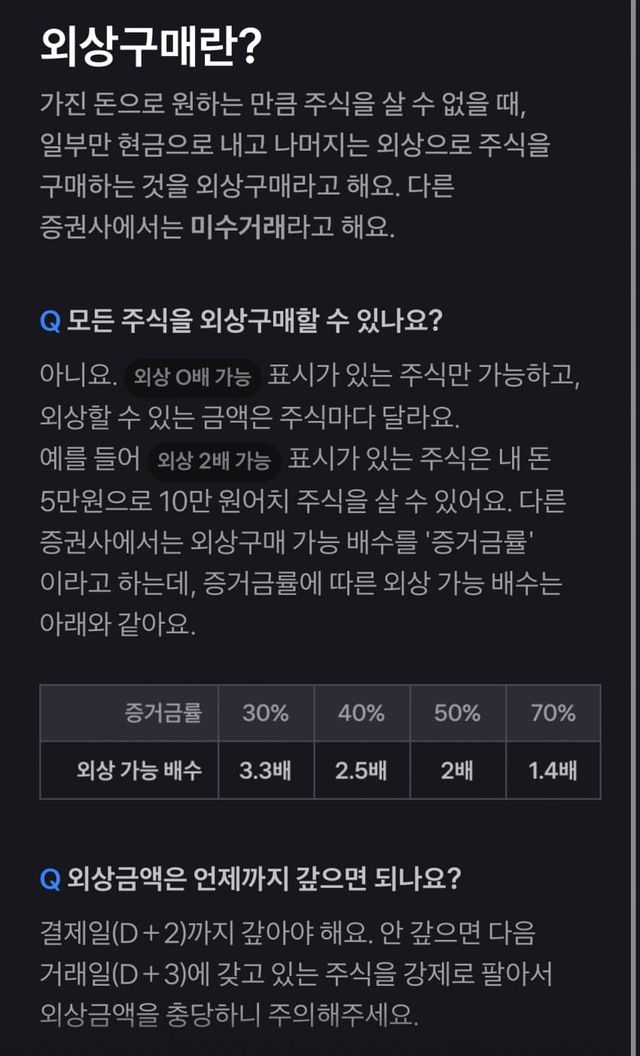Click the blue Q icon before '모든 주식을'
This screenshot has width=640, height=1056.
(x=50, y=322)
